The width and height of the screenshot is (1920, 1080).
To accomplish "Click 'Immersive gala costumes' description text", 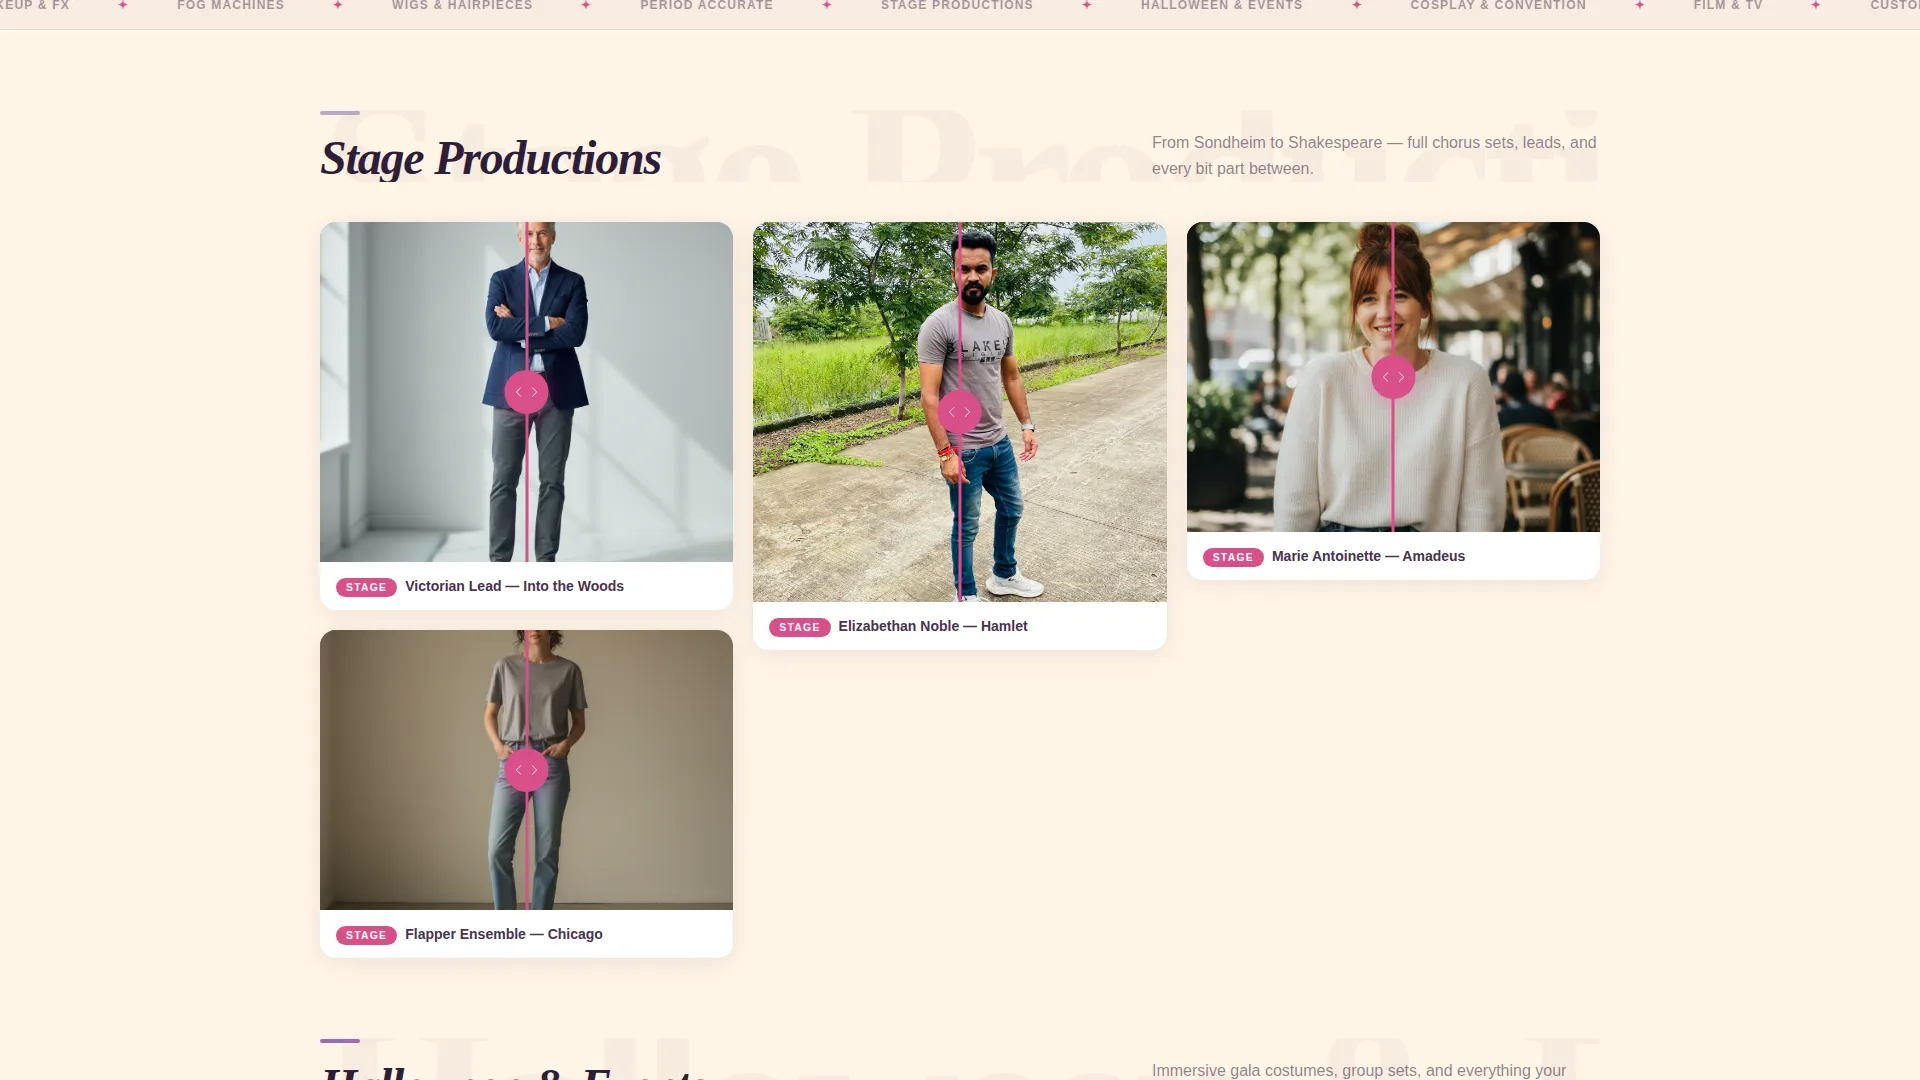I will 1359,1070.
